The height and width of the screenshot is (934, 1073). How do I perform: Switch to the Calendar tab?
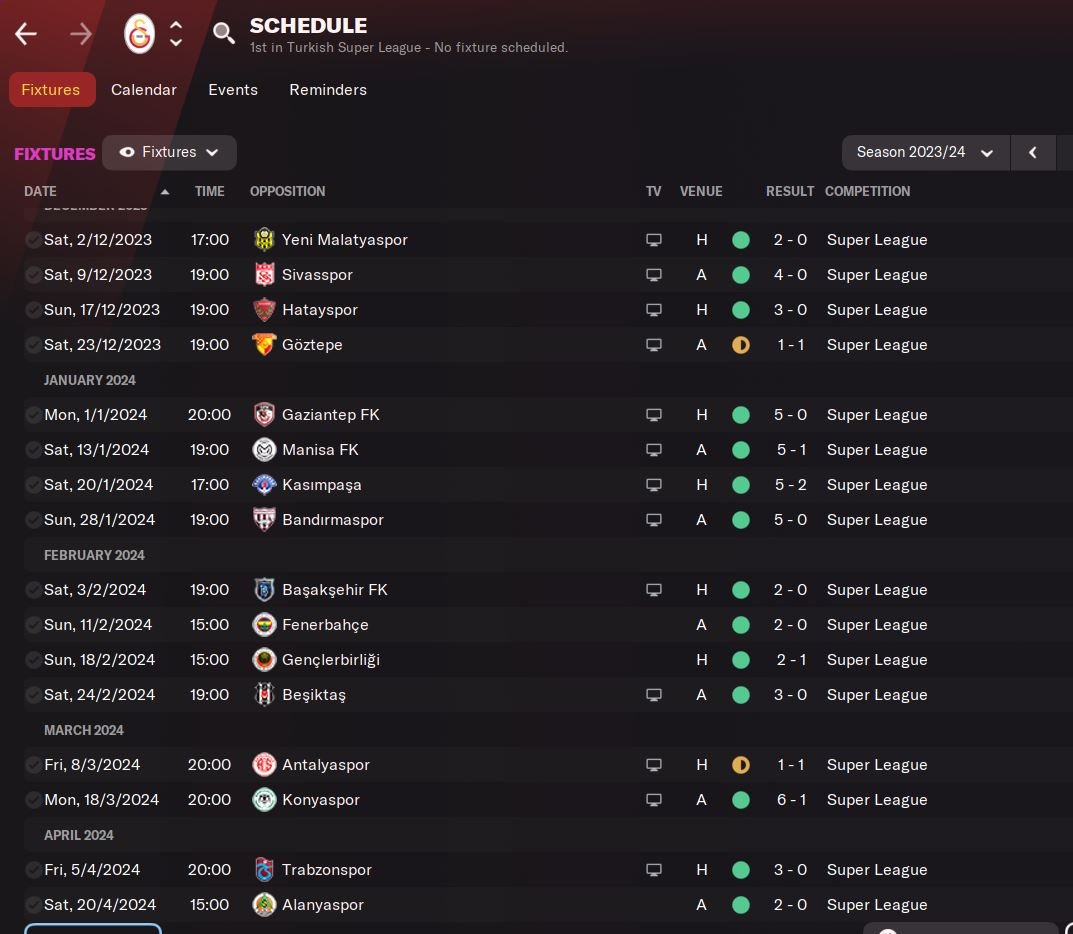pos(144,90)
